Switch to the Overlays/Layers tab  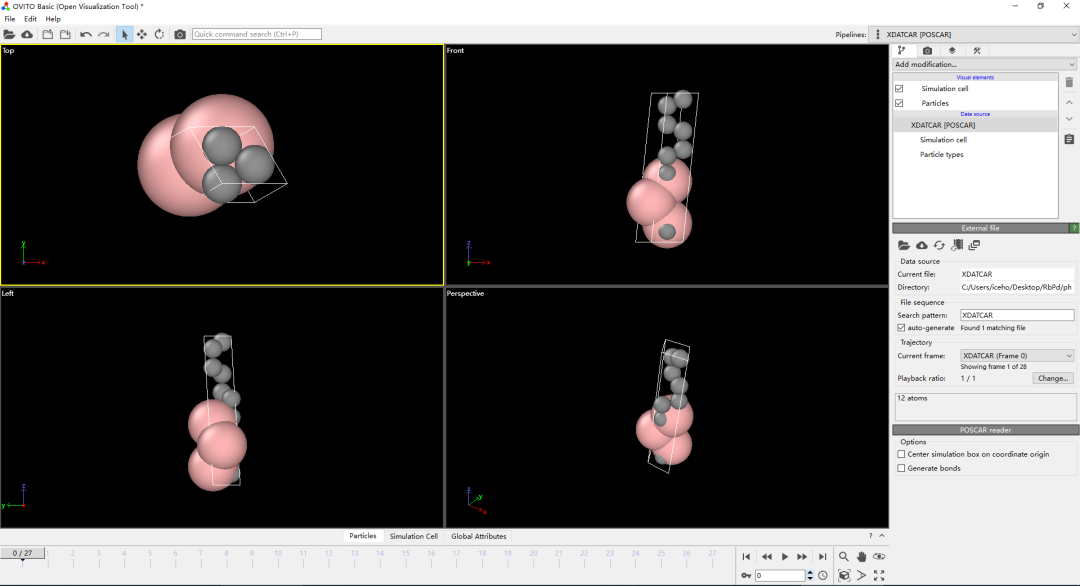pos(952,50)
